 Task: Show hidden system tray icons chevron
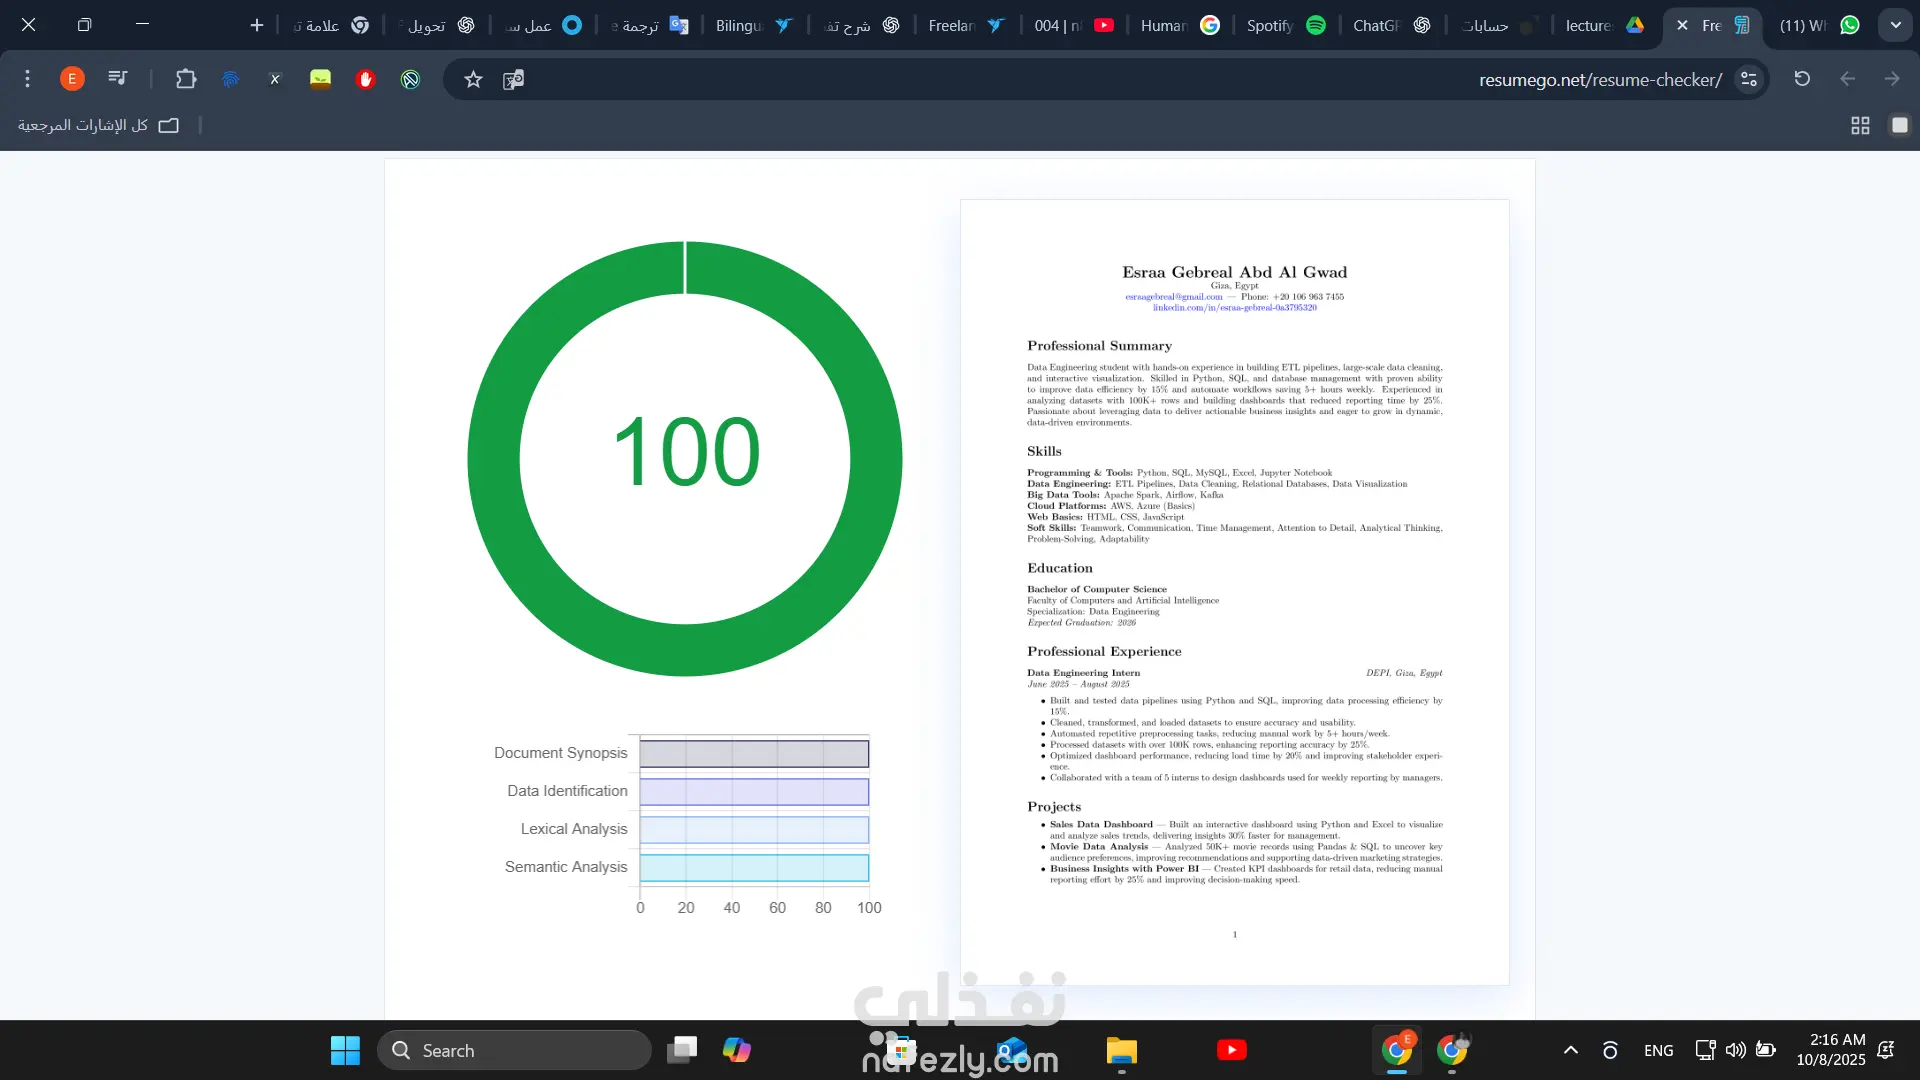click(x=1570, y=1050)
